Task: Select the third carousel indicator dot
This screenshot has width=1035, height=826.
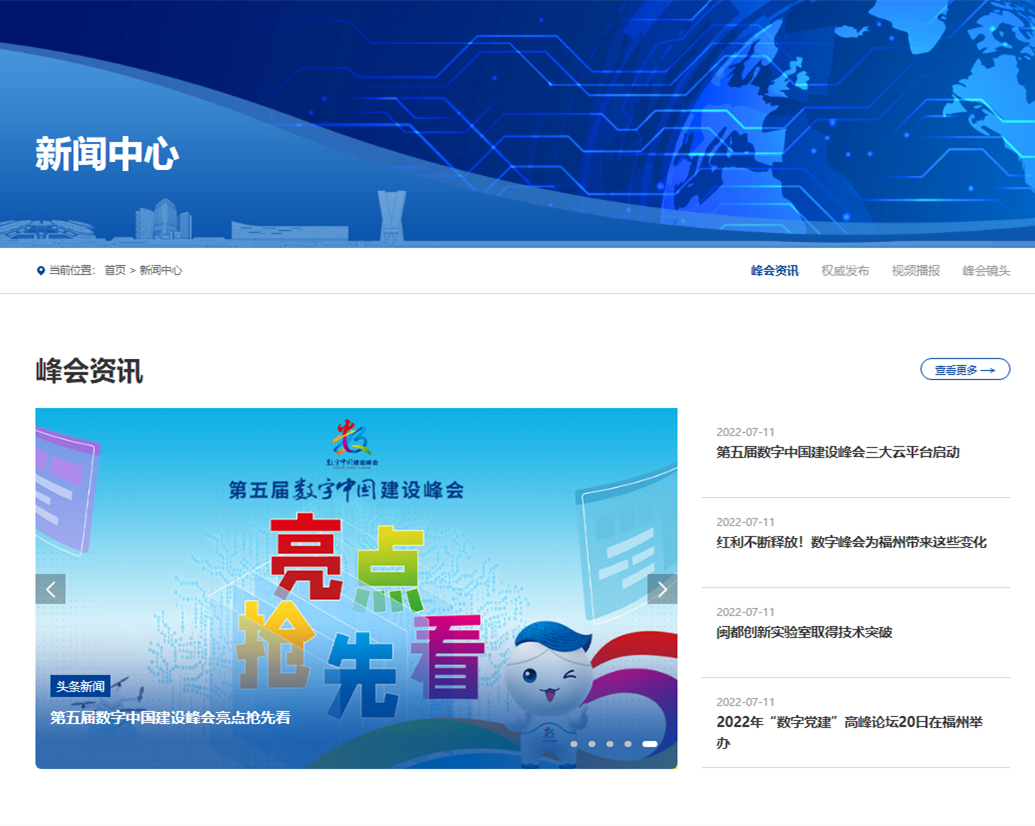Action: [610, 744]
